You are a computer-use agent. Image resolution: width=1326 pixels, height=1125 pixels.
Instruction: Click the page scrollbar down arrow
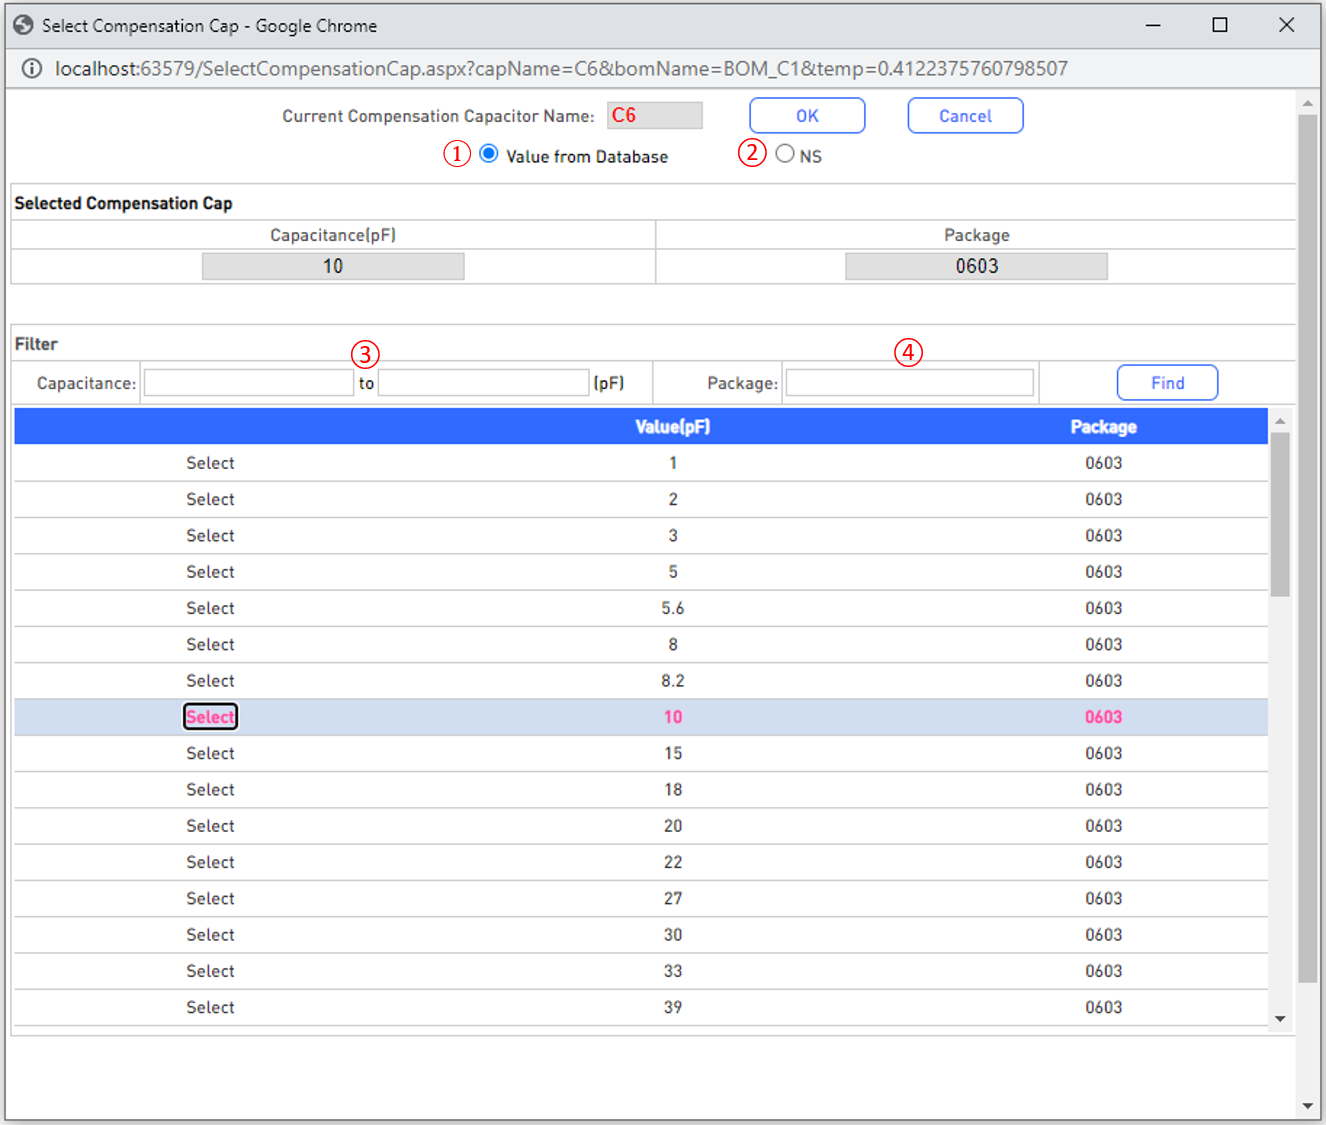(1307, 1106)
